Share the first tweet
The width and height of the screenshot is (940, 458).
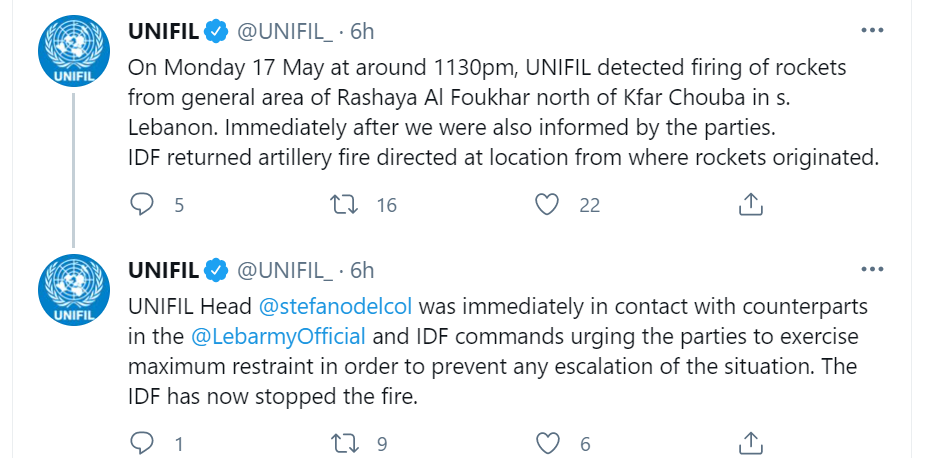pyautogui.click(x=750, y=205)
